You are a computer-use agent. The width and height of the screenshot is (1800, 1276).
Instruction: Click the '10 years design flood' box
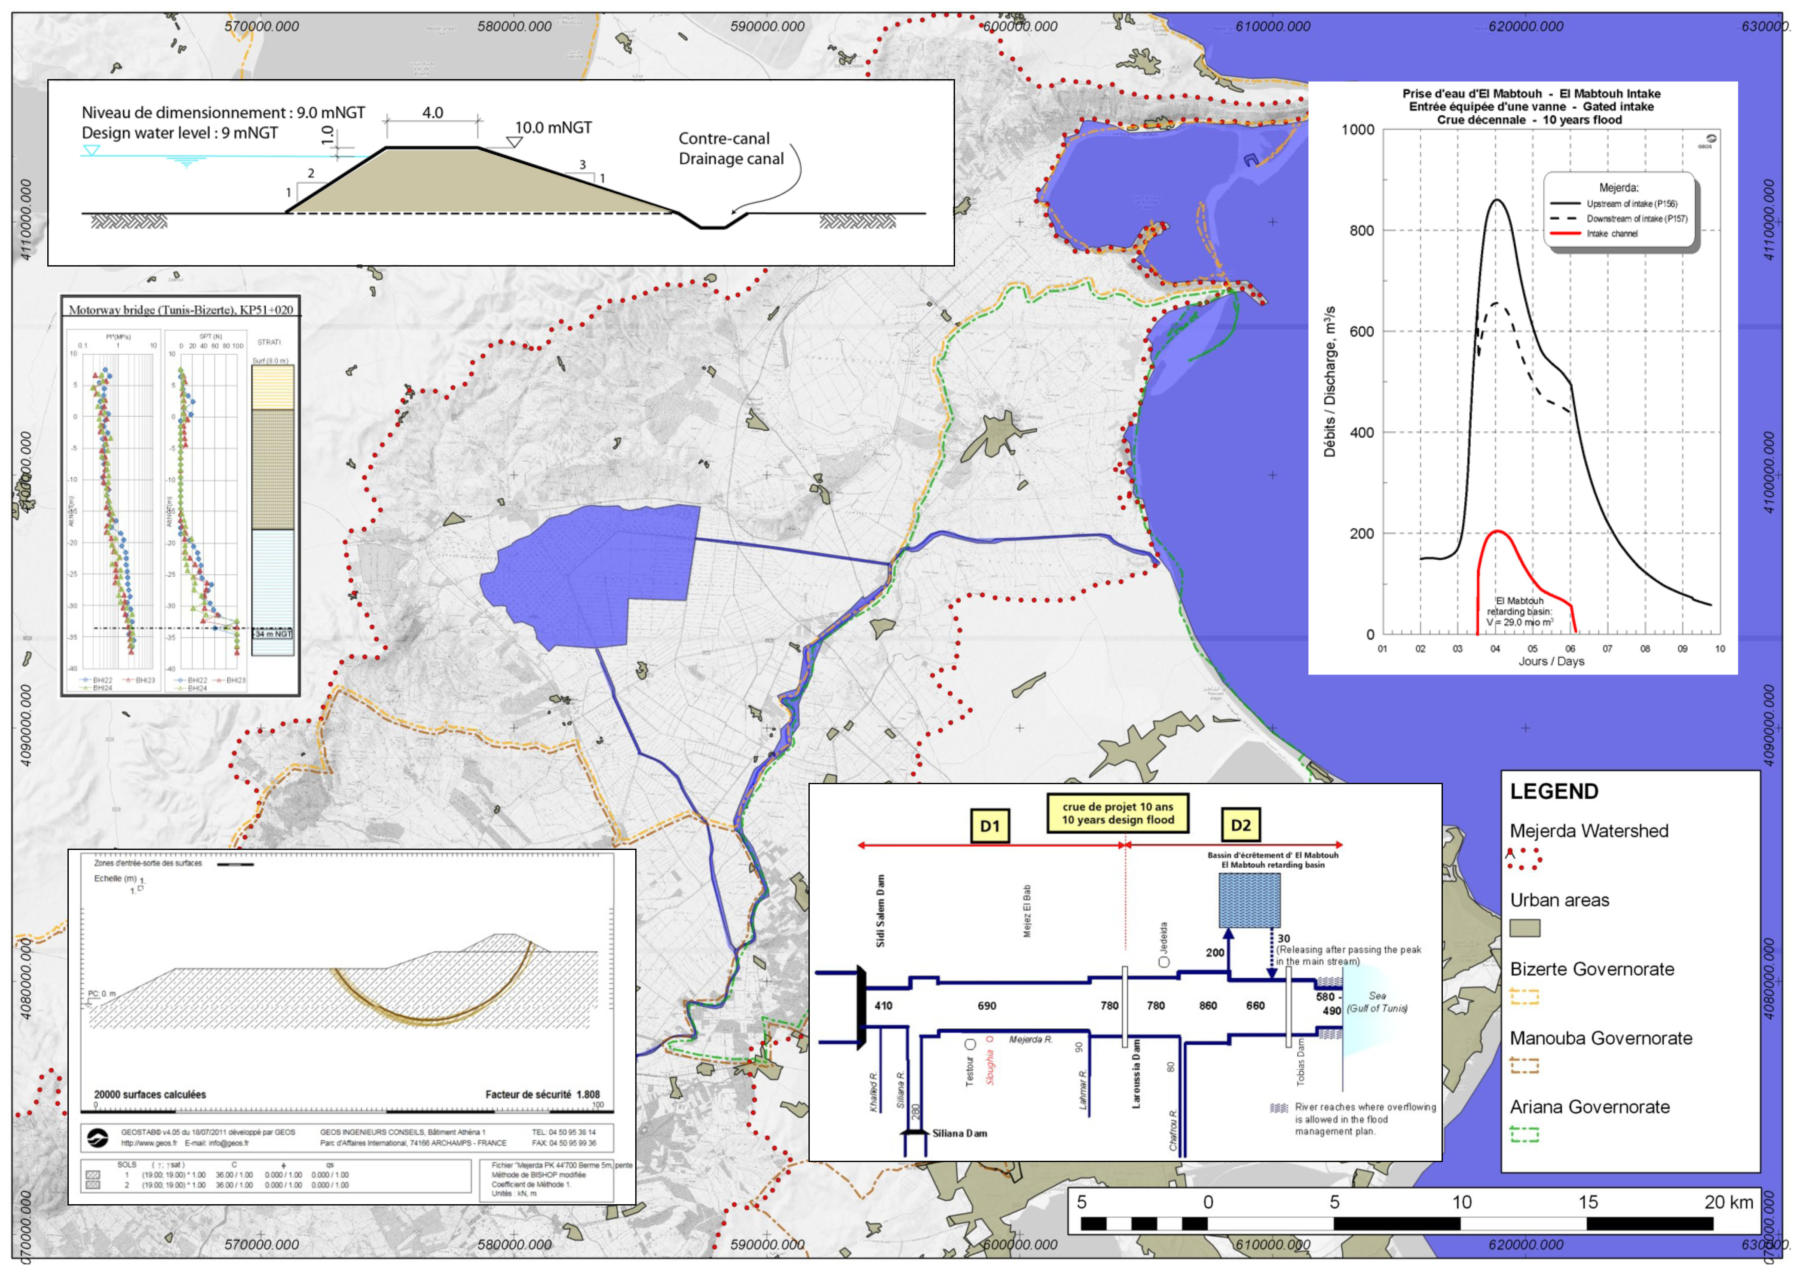(x=1117, y=813)
